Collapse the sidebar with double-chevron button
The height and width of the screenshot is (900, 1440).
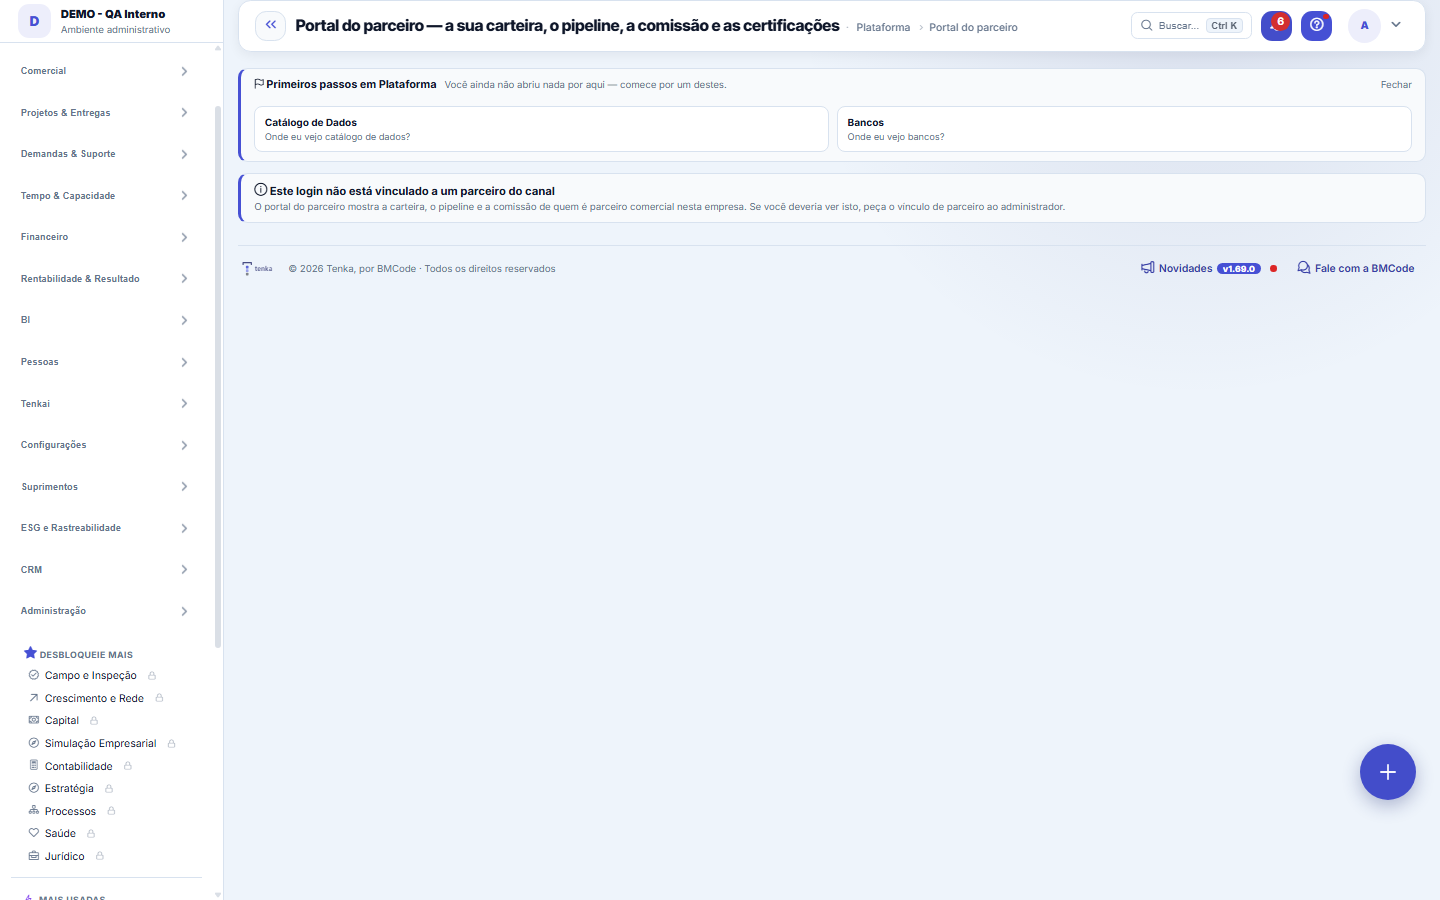pyautogui.click(x=270, y=25)
